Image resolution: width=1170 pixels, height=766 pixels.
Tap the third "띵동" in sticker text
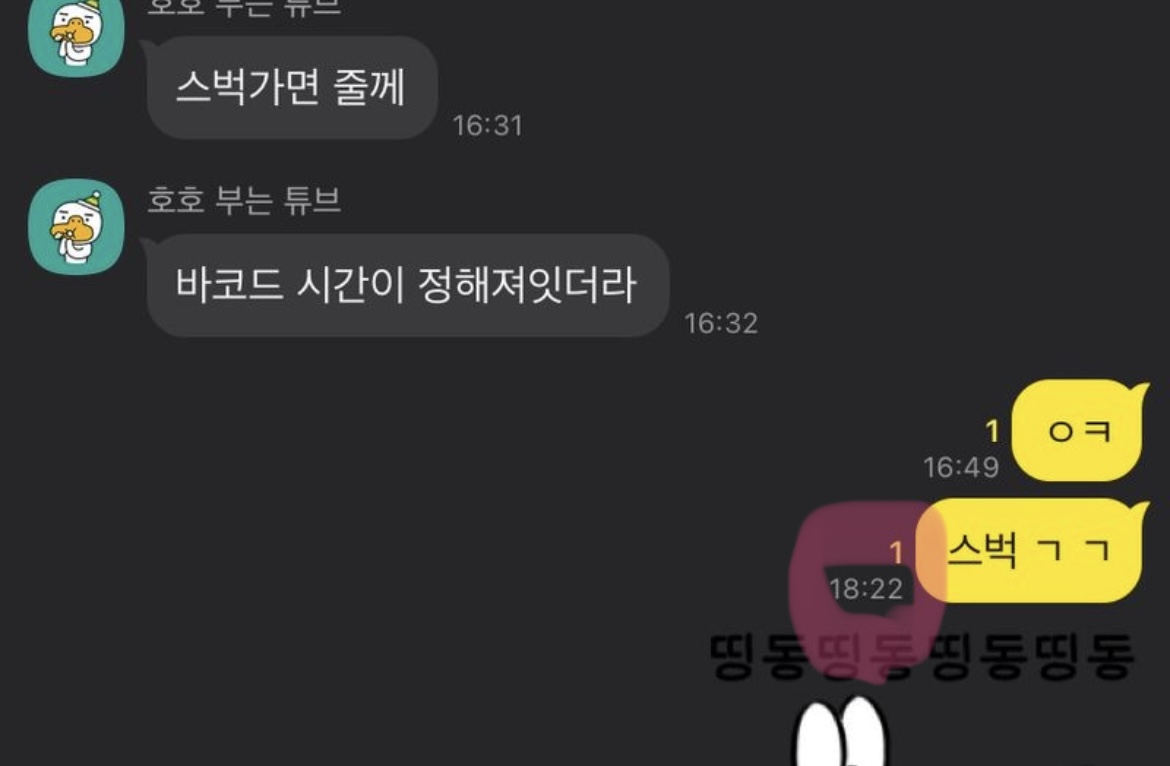click(x=978, y=657)
